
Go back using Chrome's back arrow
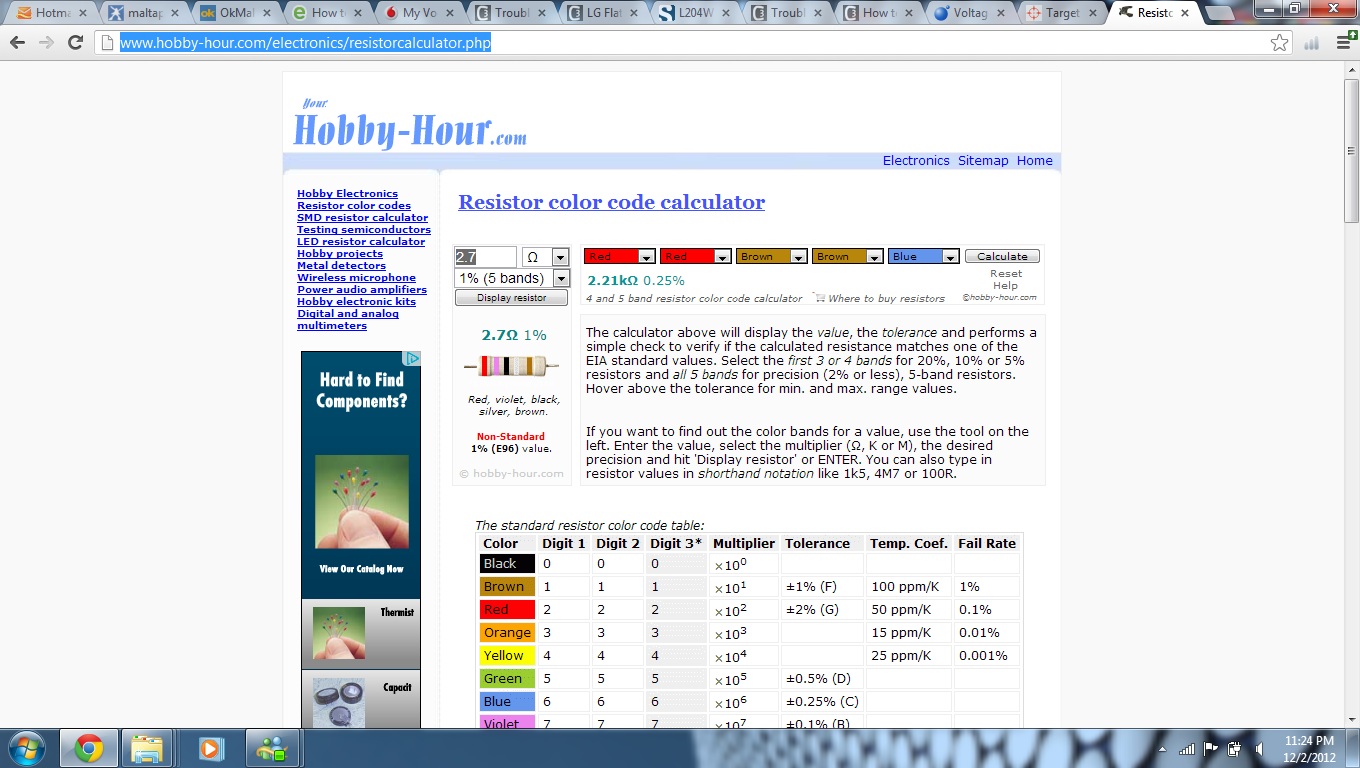(17, 43)
